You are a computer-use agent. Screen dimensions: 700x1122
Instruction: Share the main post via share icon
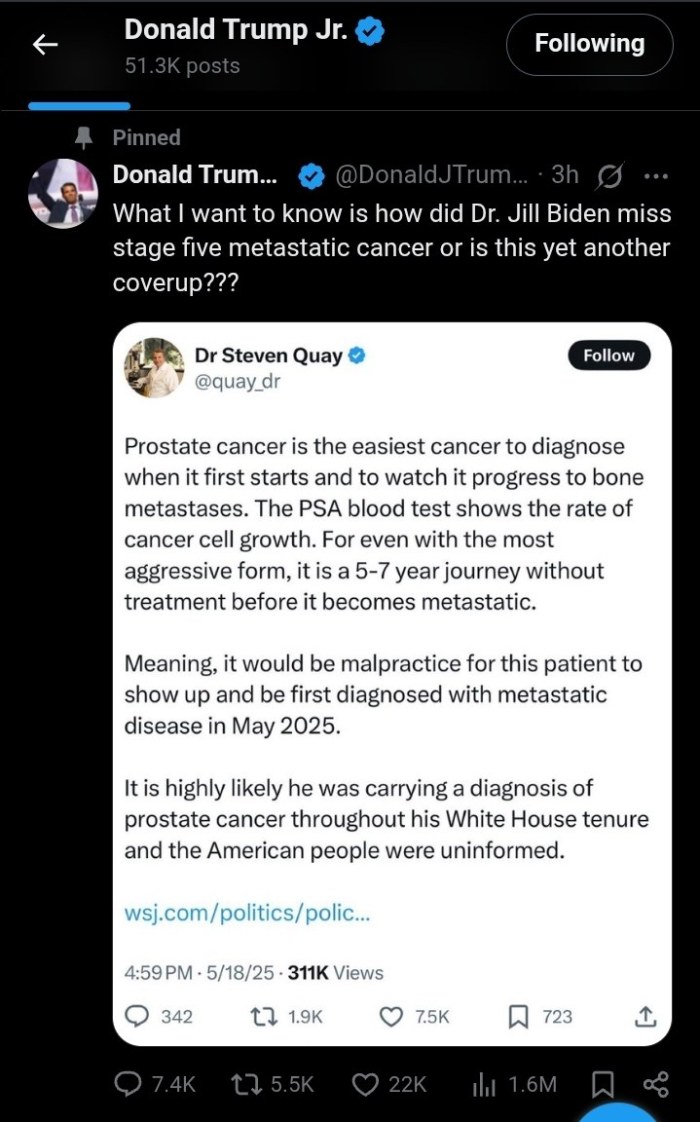pos(656,1085)
